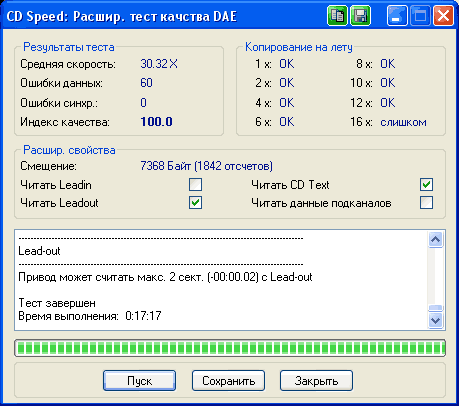Click the copy results icon in title bar

(x=337, y=16)
